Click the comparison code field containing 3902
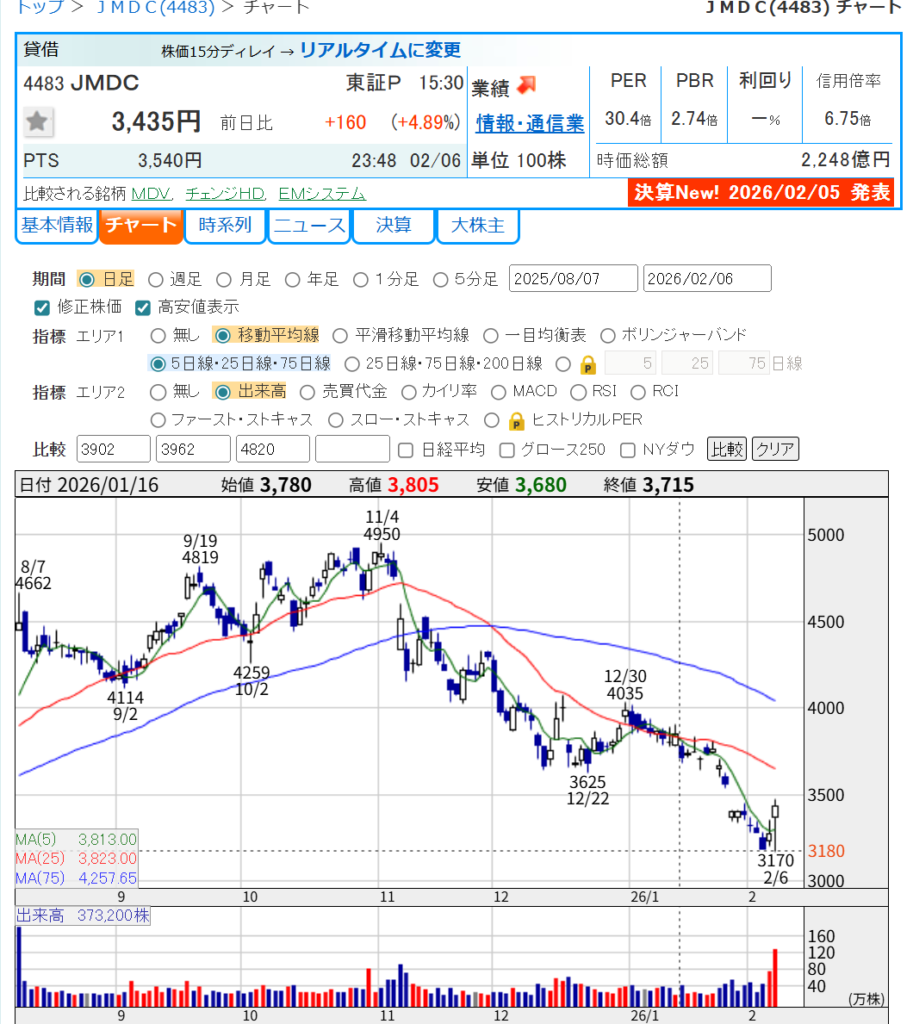913x1024 pixels. tap(114, 450)
